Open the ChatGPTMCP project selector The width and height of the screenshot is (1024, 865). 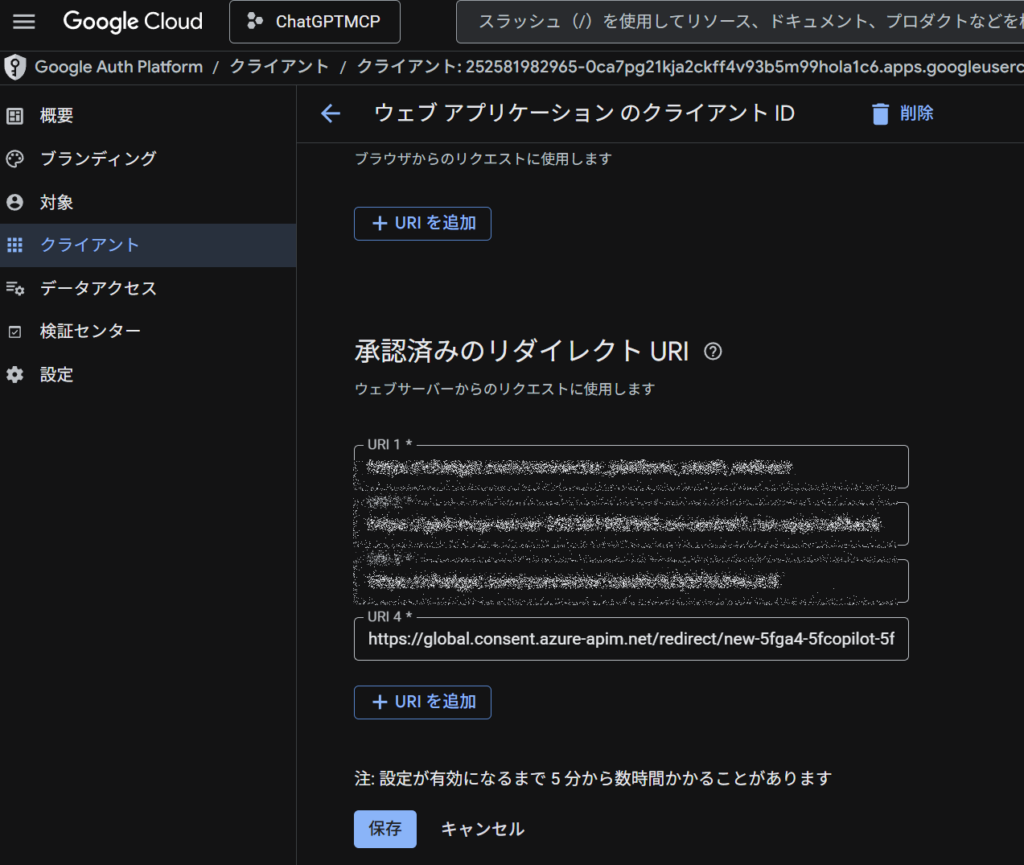pos(314,22)
